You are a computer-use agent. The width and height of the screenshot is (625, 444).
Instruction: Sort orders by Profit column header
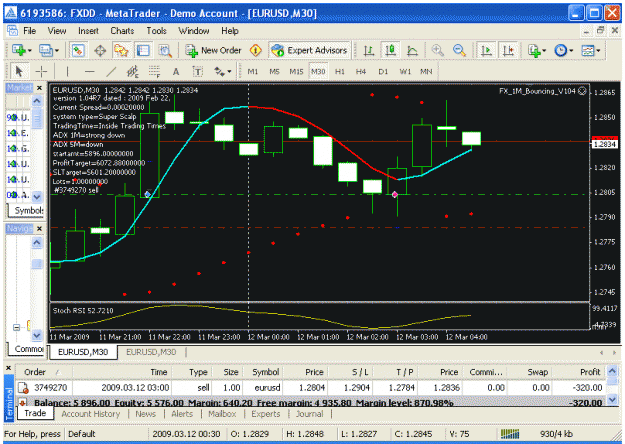(590, 372)
